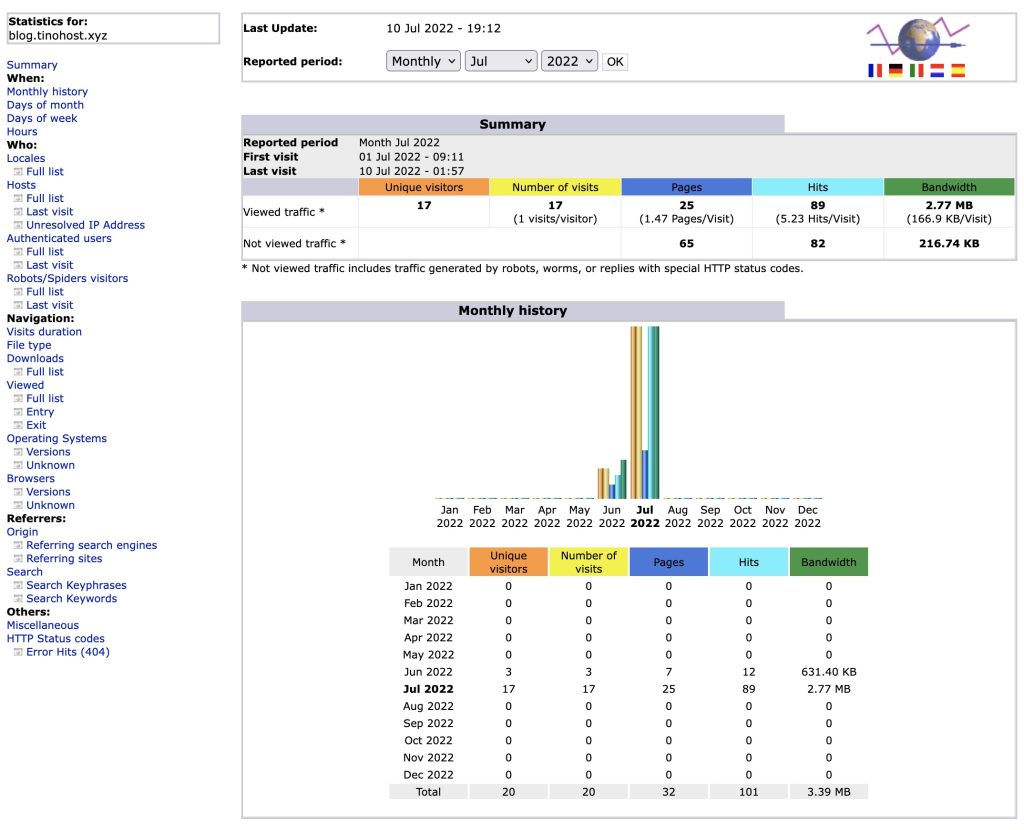Open the Authenticated users link
This screenshot has height=830, width=1024.
pyautogui.click(x=59, y=238)
